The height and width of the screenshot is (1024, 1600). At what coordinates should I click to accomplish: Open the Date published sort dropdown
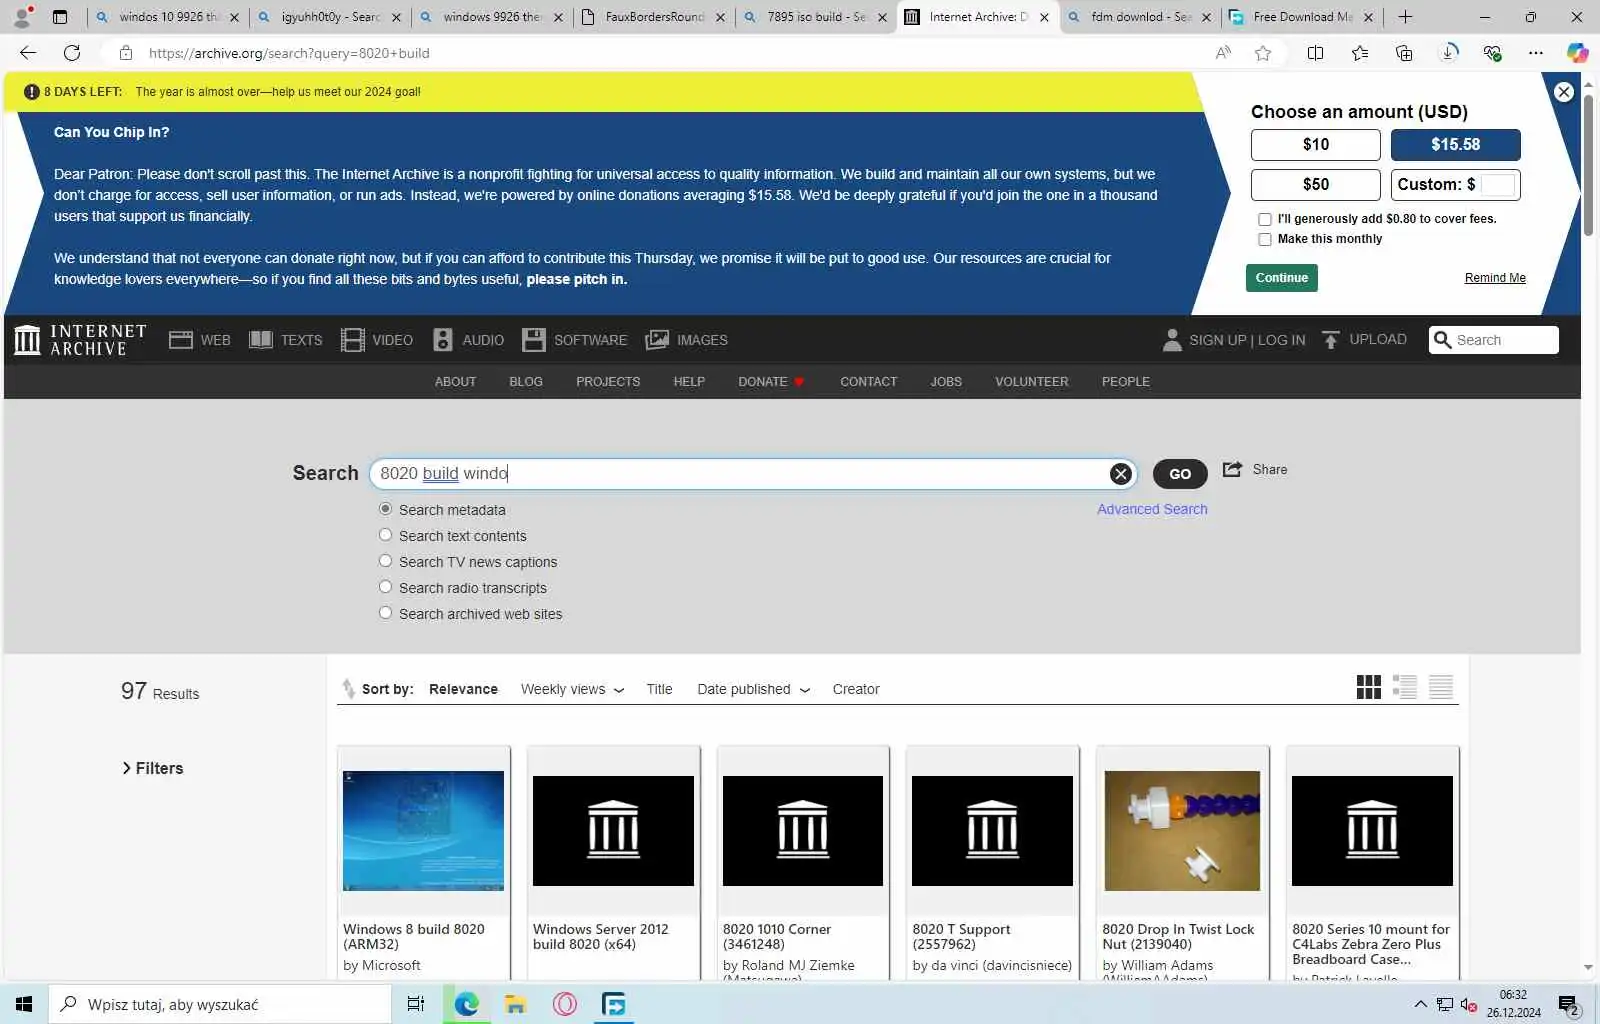point(753,689)
